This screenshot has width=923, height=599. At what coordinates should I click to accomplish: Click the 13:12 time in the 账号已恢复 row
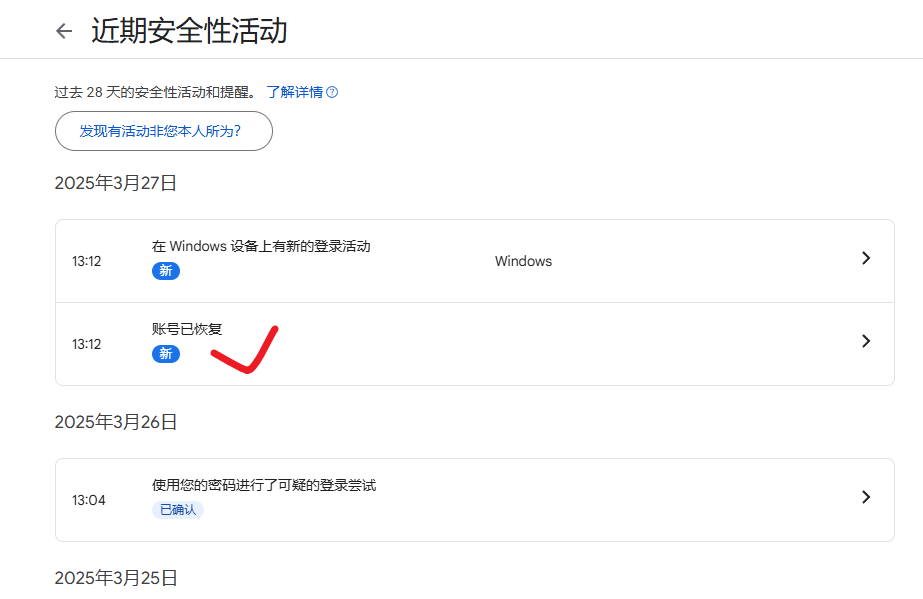[x=86, y=344]
